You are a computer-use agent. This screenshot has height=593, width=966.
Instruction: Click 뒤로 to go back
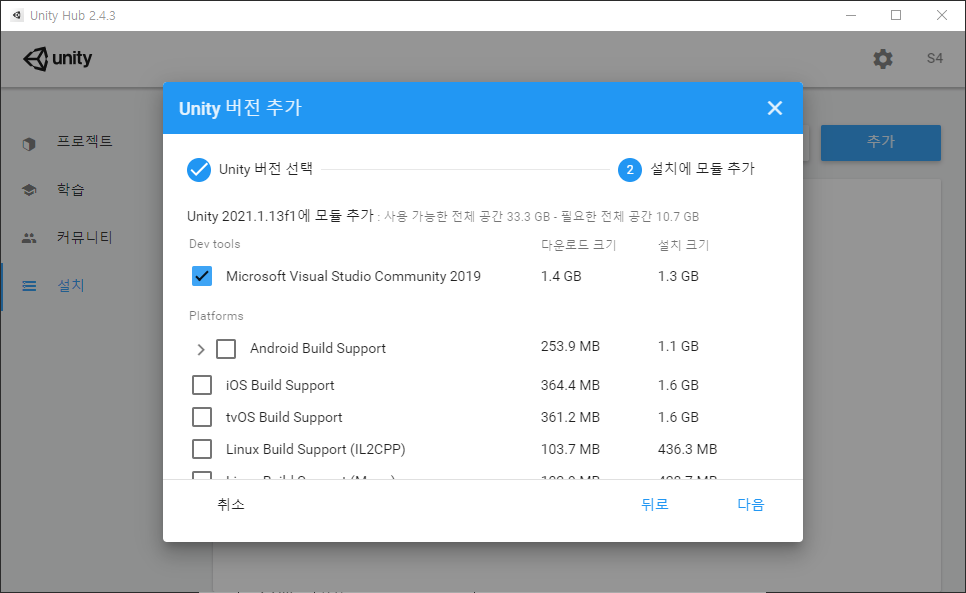pyautogui.click(x=655, y=504)
